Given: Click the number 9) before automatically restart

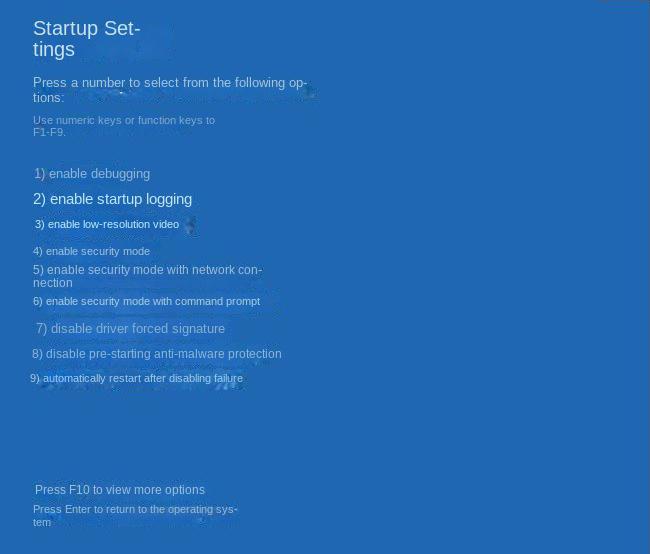Looking at the screenshot, I should click(35, 378).
